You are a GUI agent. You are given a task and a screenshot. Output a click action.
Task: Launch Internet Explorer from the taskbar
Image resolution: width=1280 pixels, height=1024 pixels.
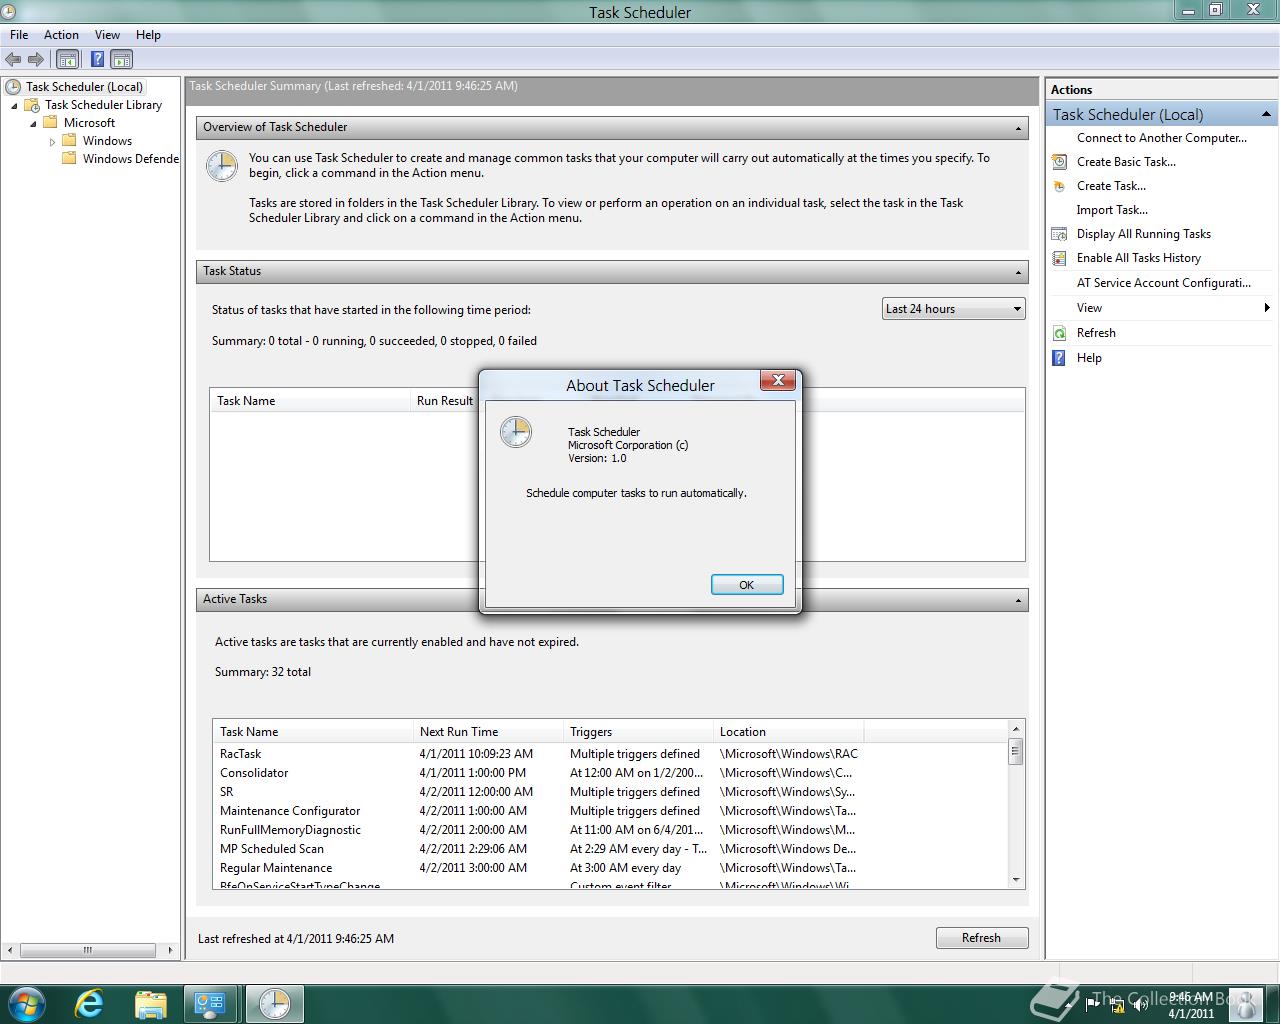(89, 1004)
